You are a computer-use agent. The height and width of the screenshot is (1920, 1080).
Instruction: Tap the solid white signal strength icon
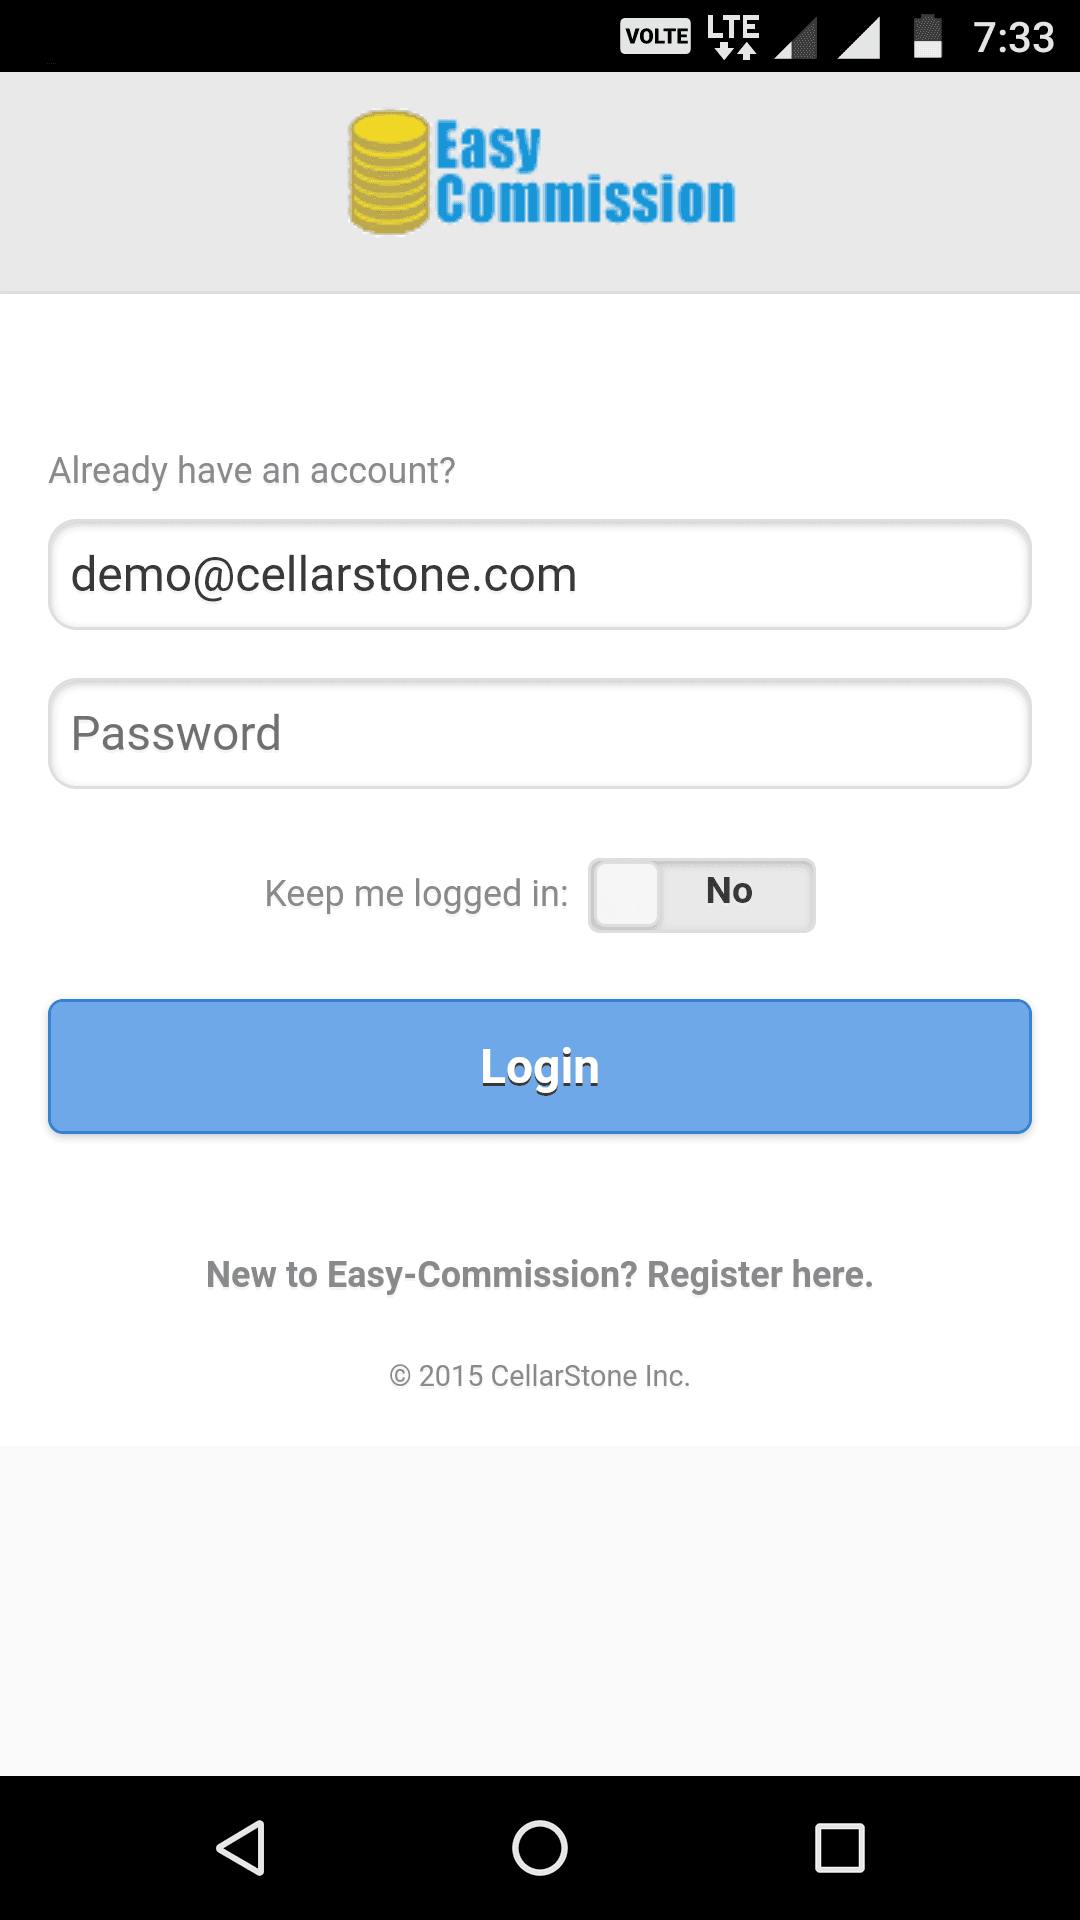pos(858,39)
